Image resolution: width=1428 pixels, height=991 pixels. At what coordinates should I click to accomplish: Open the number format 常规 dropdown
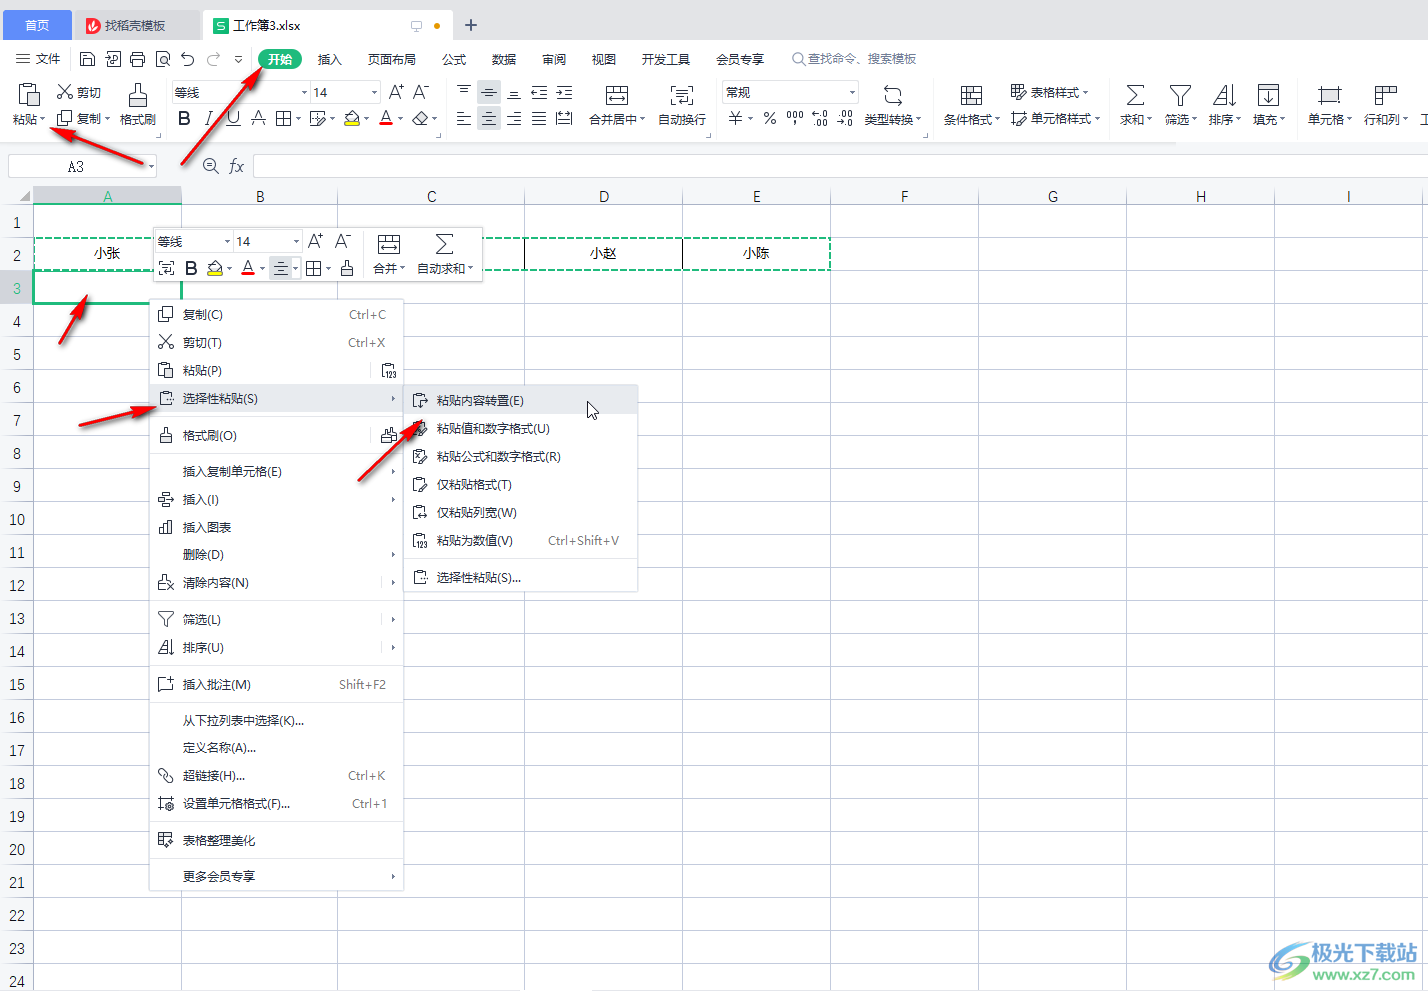852,92
